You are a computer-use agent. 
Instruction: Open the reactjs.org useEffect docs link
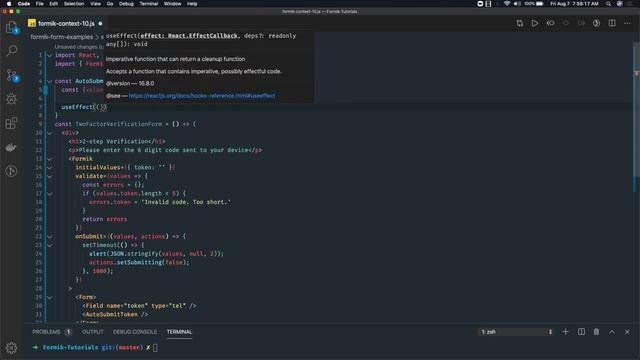click(202, 96)
